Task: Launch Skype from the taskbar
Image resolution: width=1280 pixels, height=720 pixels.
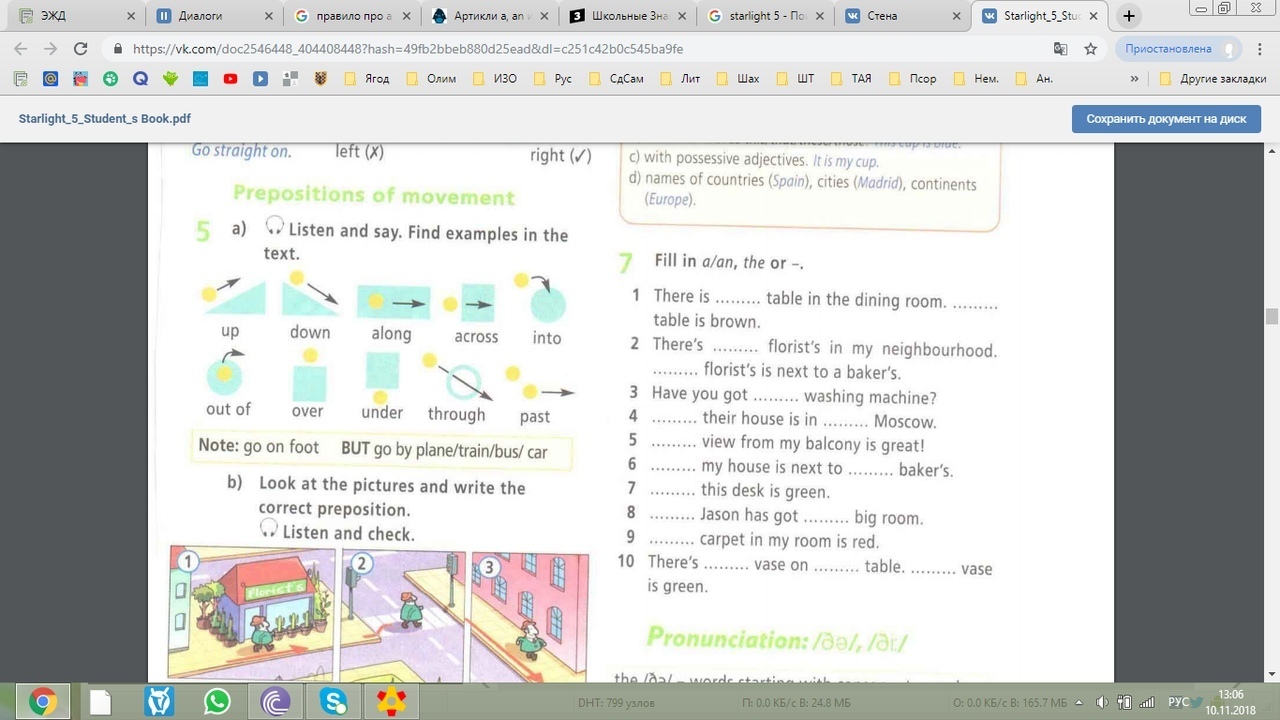Action: pyautogui.click(x=333, y=701)
